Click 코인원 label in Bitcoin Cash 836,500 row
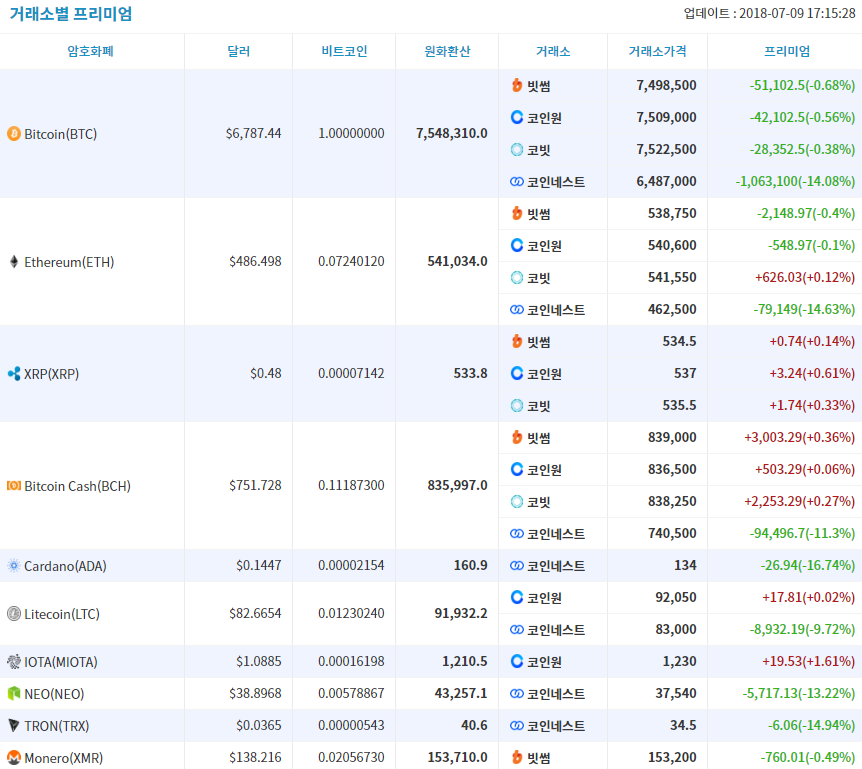 [x=544, y=470]
